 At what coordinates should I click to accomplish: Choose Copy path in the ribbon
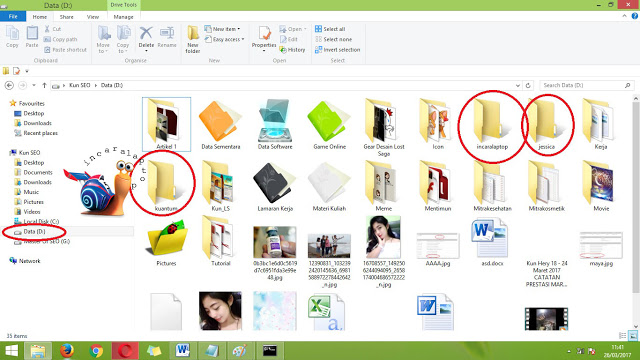[x=60, y=39]
